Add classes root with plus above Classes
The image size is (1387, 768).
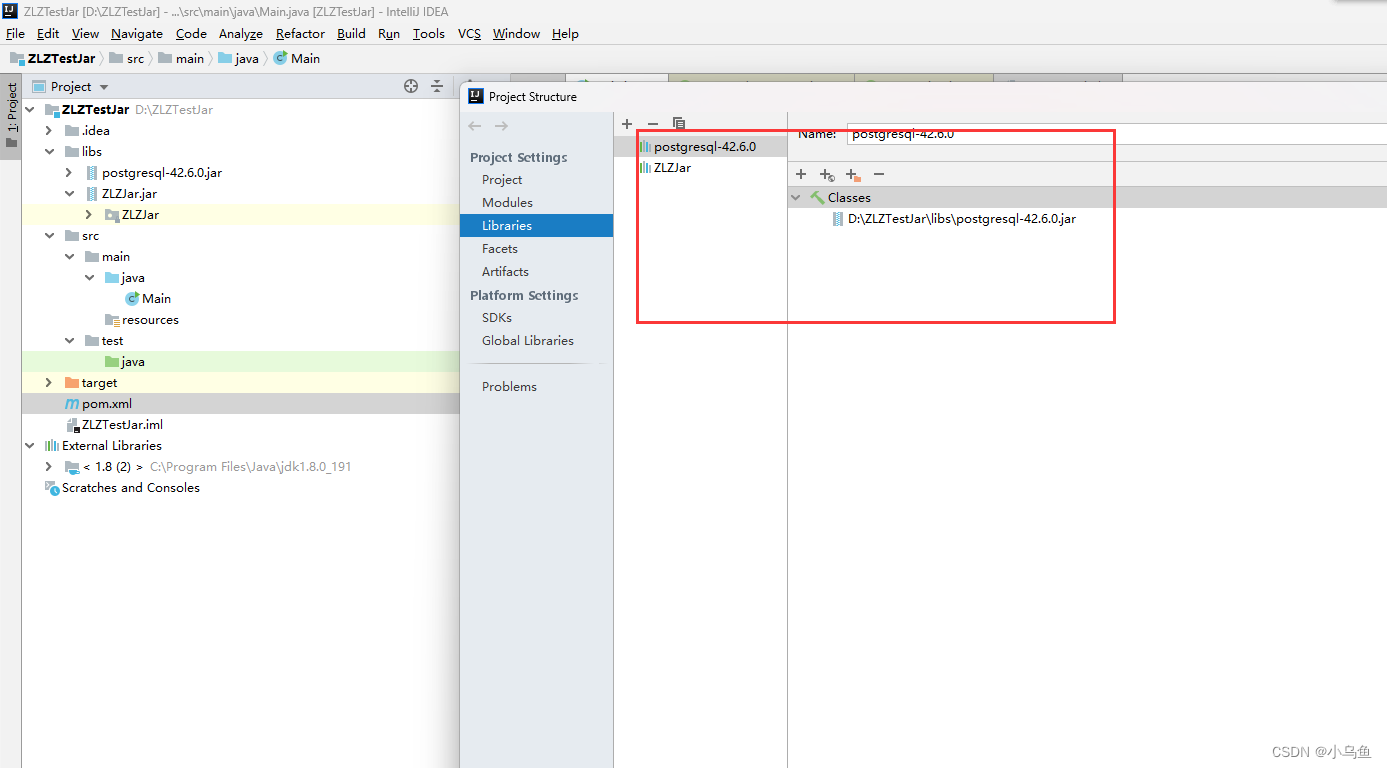pyautogui.click(x=801, y=174)
